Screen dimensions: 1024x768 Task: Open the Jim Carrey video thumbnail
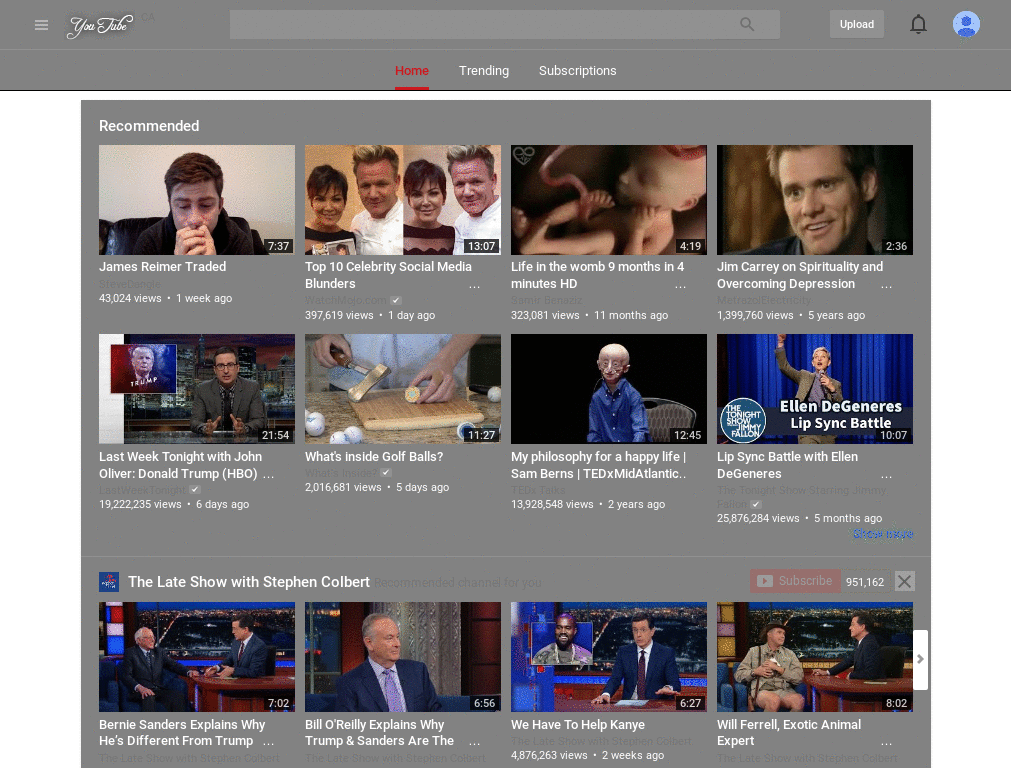[x=814, y=200]
